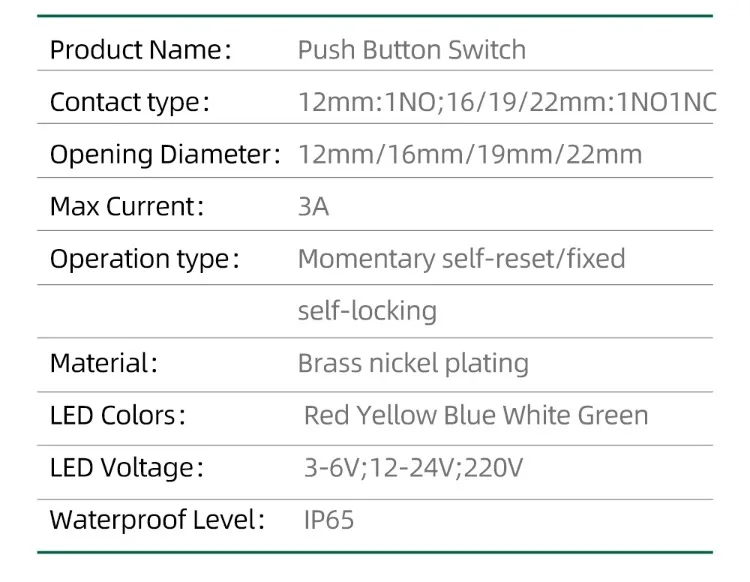Click the "Waterproof Level:" label
750x582 pixels.
point(158,520)
